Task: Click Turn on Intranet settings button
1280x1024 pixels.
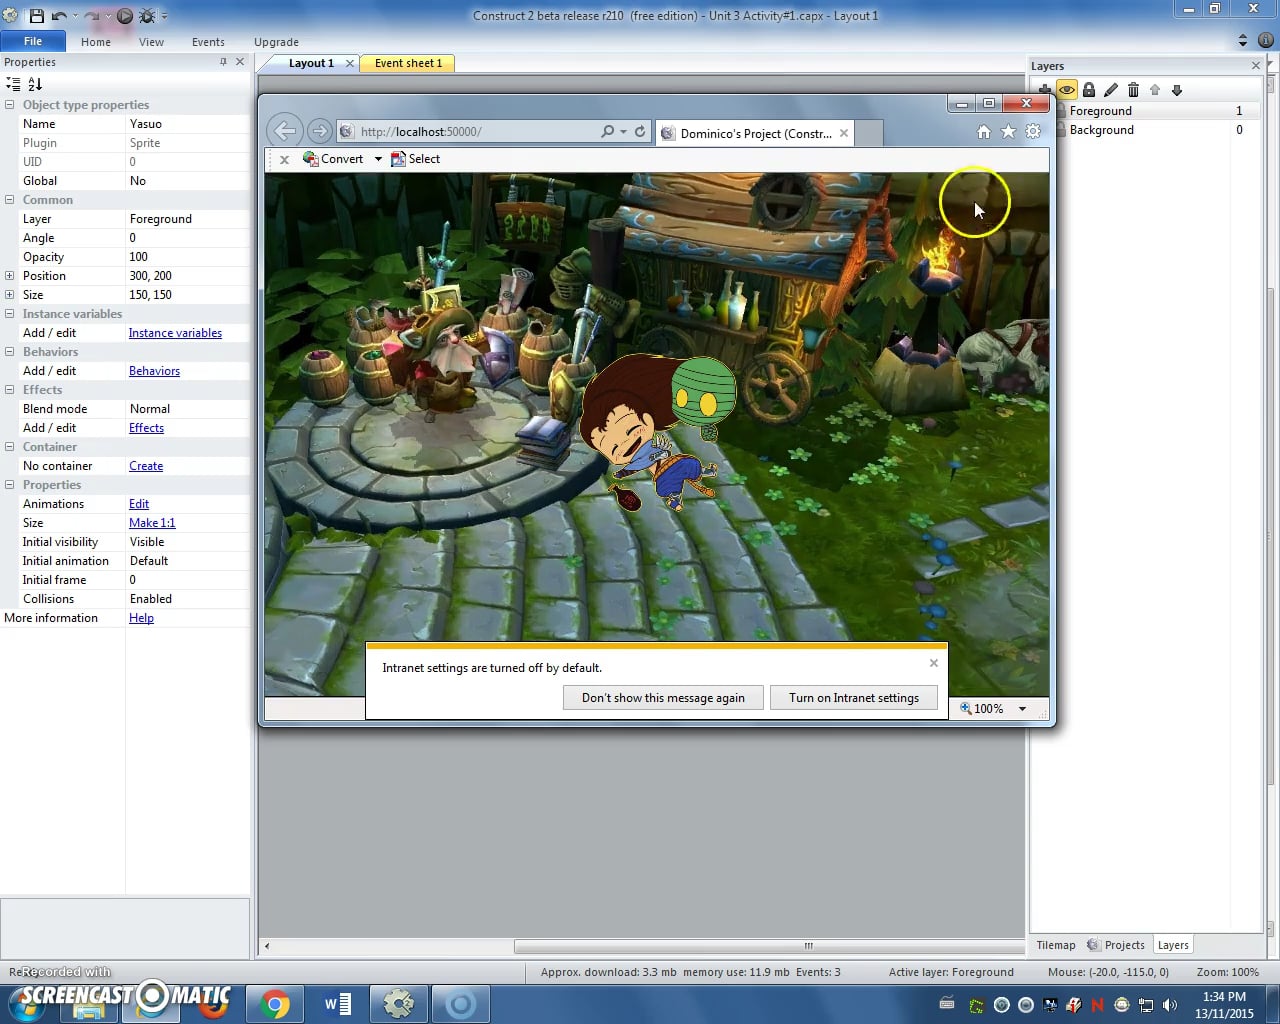Action: point(854,698)
